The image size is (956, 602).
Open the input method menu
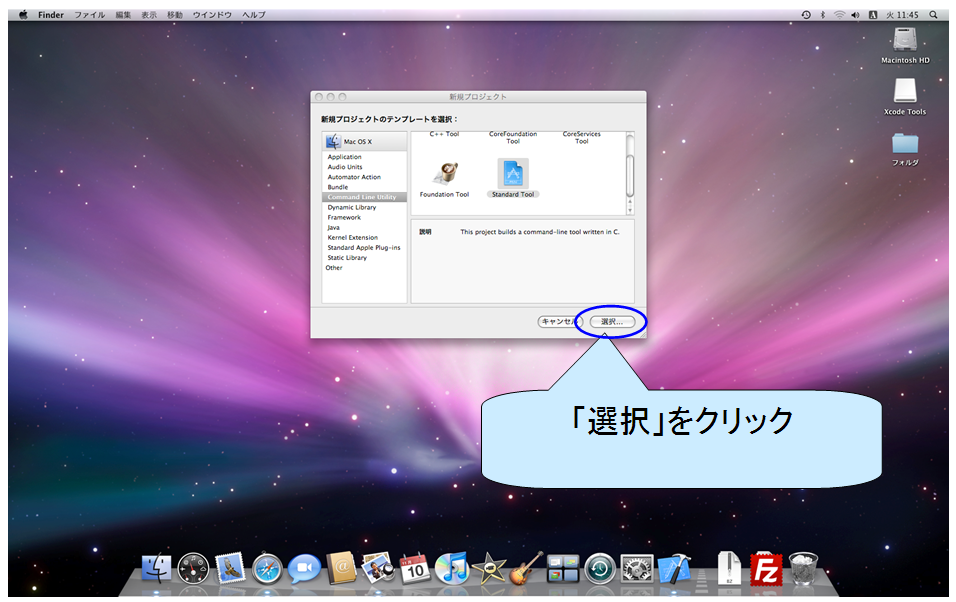click(873, 15)
